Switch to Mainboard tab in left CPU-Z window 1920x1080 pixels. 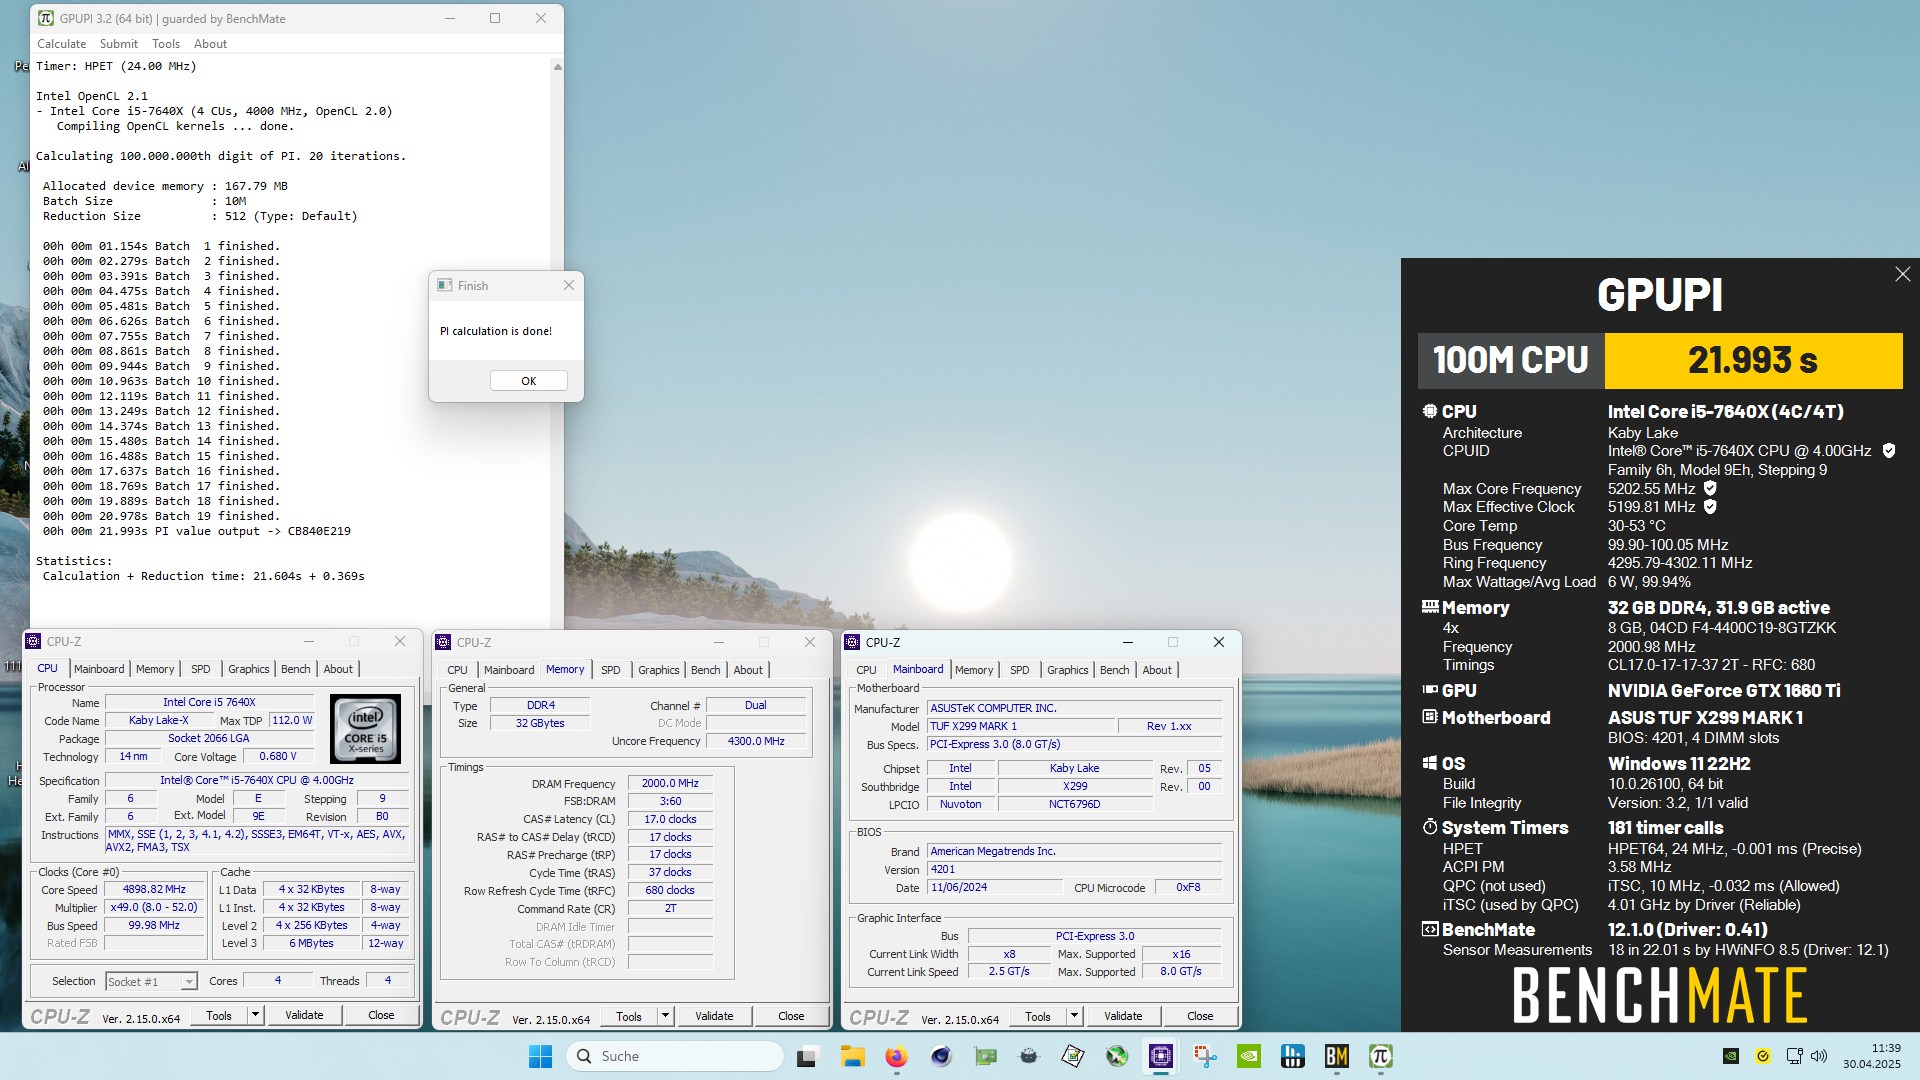(99, 669)
